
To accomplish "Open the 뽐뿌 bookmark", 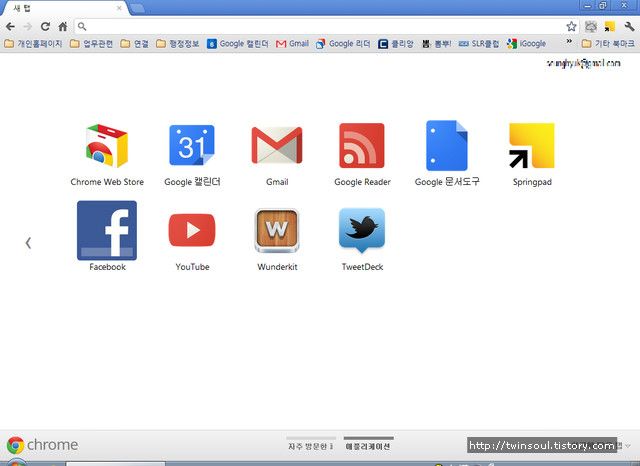I will coord(436,44).
